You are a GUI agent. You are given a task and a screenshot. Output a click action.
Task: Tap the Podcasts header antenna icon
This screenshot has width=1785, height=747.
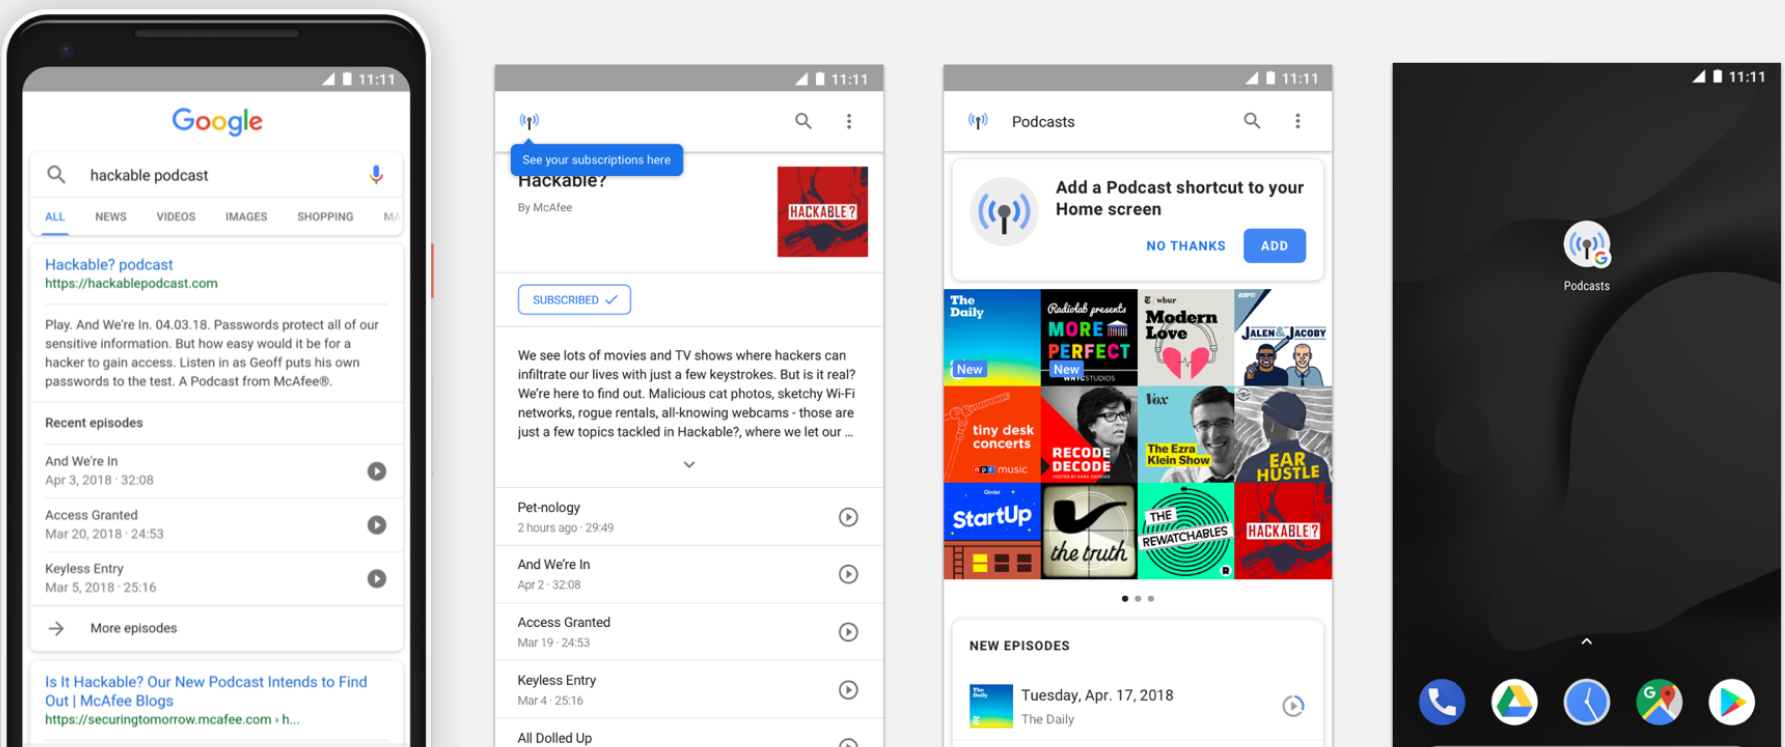pyautogui.click(x=978, y=121)
